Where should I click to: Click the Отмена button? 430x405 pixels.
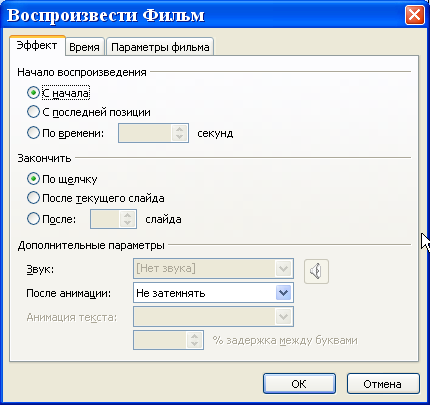pyautogui.click(x=383, y=384)
